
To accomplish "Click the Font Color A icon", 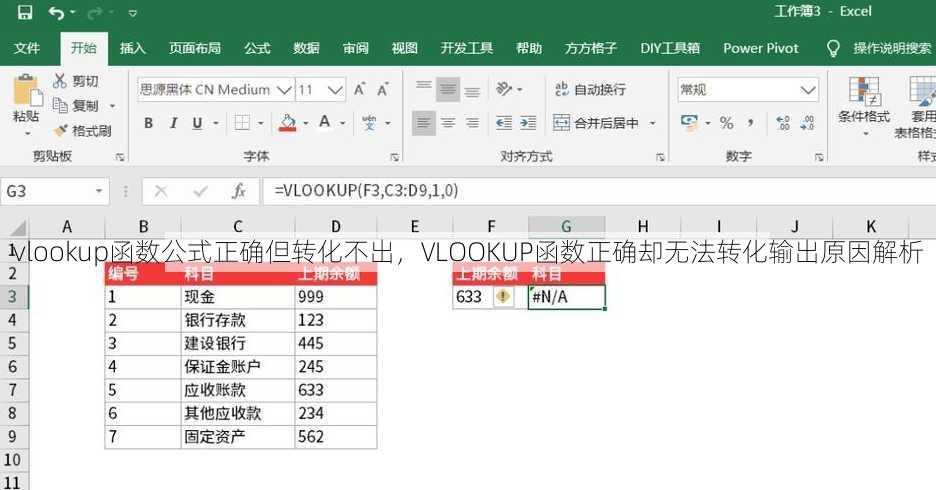I will [324, 123].
